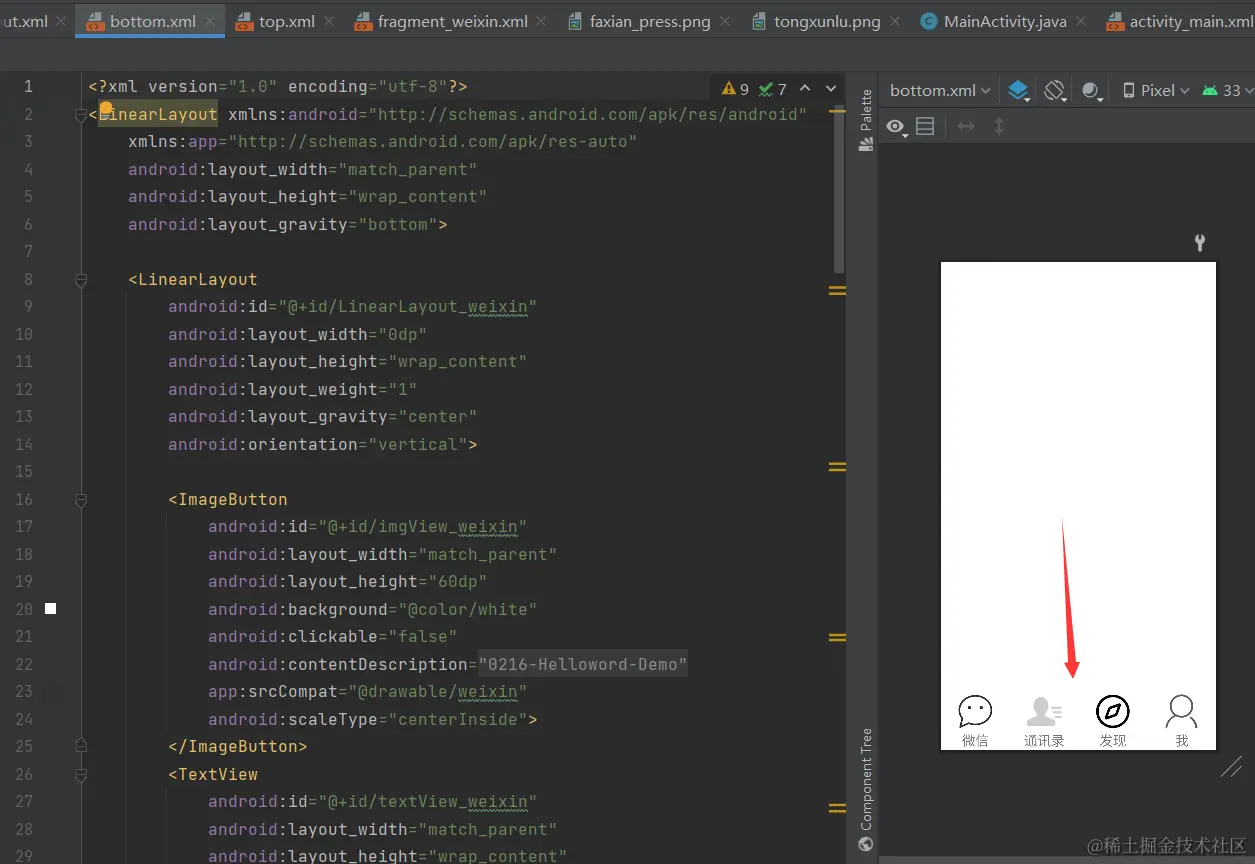Collapse the ImageButton fold at line 16

[82, 500]
